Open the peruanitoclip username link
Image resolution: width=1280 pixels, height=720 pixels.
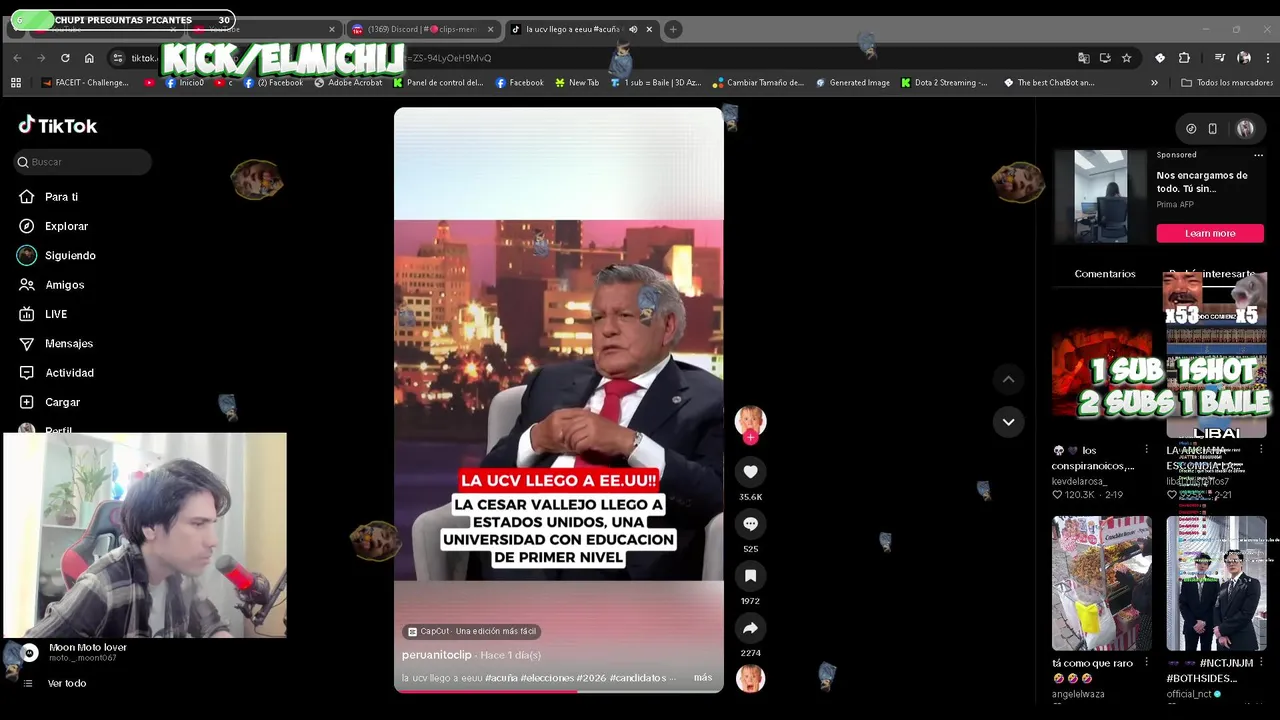[436, 655]
